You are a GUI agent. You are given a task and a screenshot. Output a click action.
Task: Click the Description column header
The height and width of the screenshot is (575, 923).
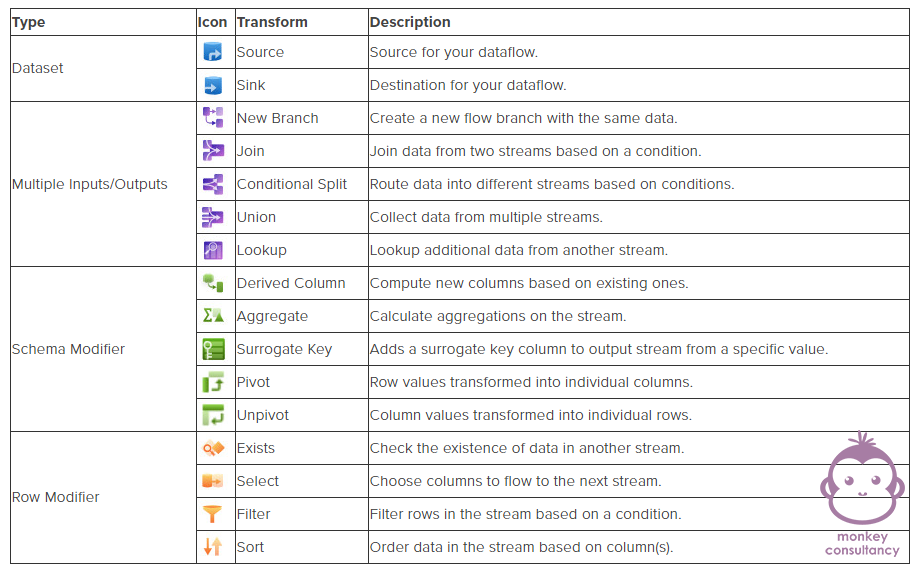pyautogui.click(x=410, y=22)
